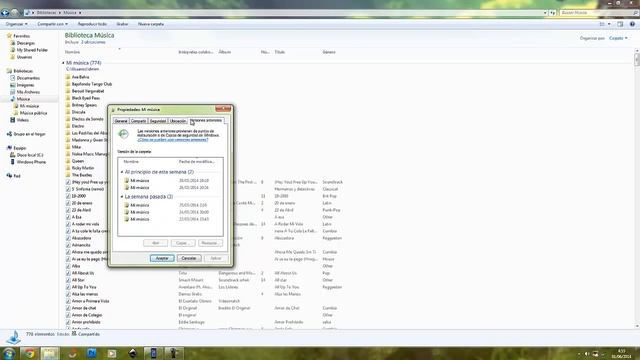Click the check icon beside Amor prohibido
Screen dimensions: 640x360
pyautogui.click(x=68, y=322)
